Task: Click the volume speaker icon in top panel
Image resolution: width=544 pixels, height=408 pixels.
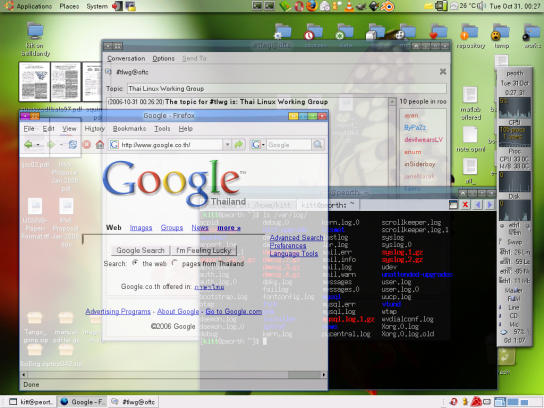Action: point(482,6)
